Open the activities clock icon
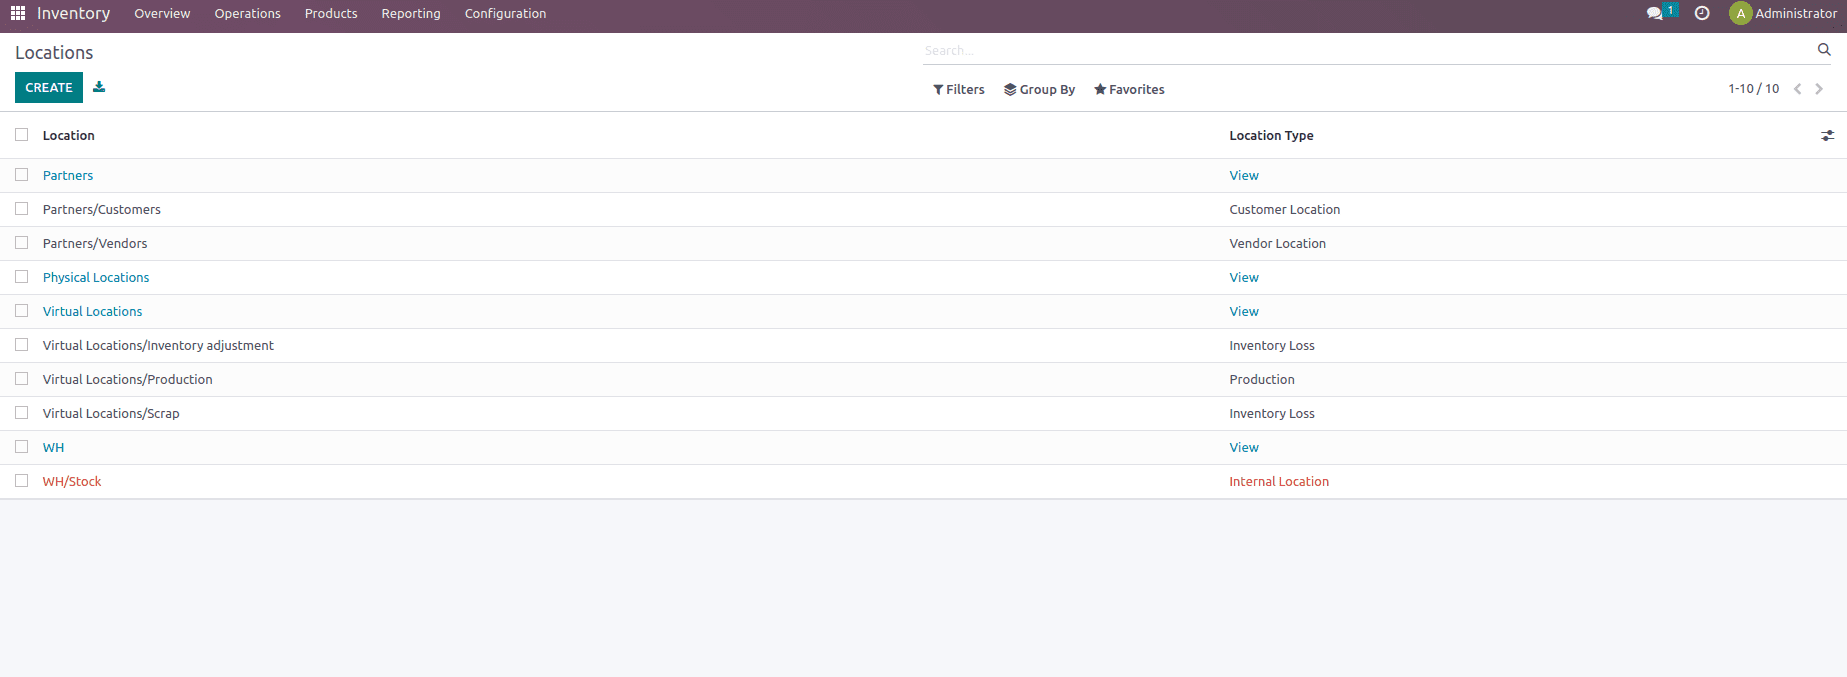The width and height of the screenshot is (1847, 677). pyautogui.click(x=1702, y=13)
